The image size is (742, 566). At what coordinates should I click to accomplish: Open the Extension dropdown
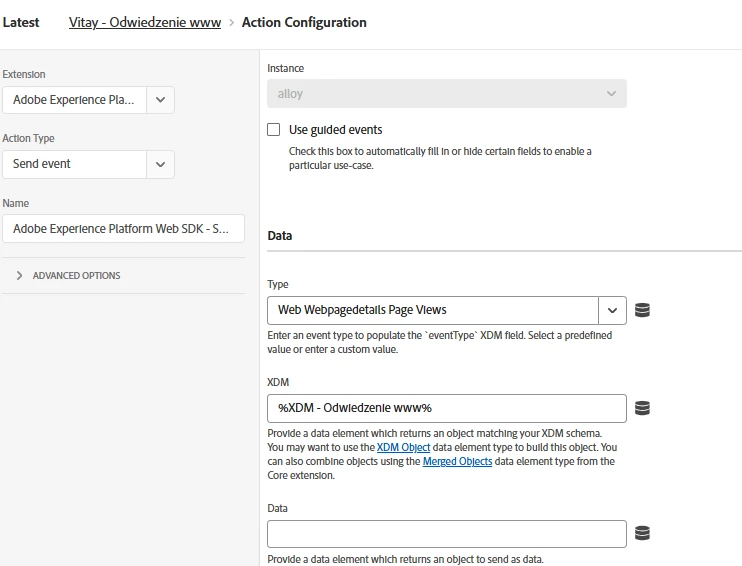point(161,100)
